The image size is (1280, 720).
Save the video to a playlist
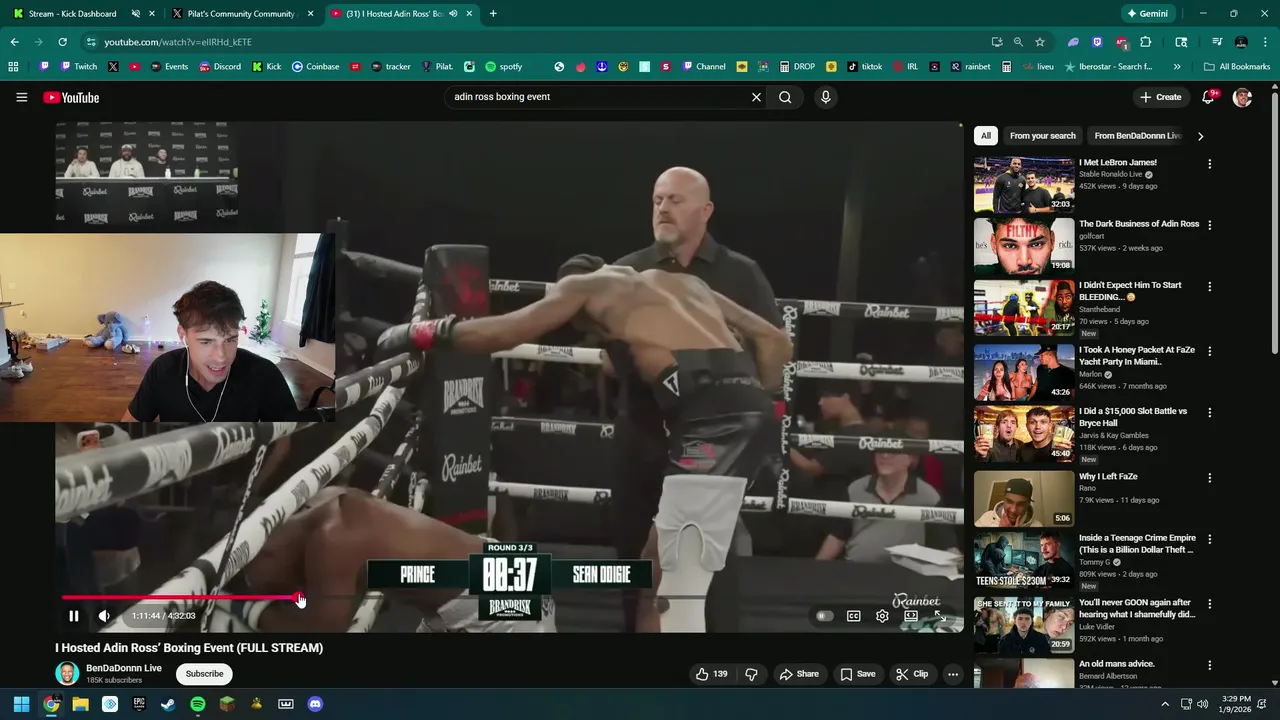pyautogui.click(x=857, y=674)
